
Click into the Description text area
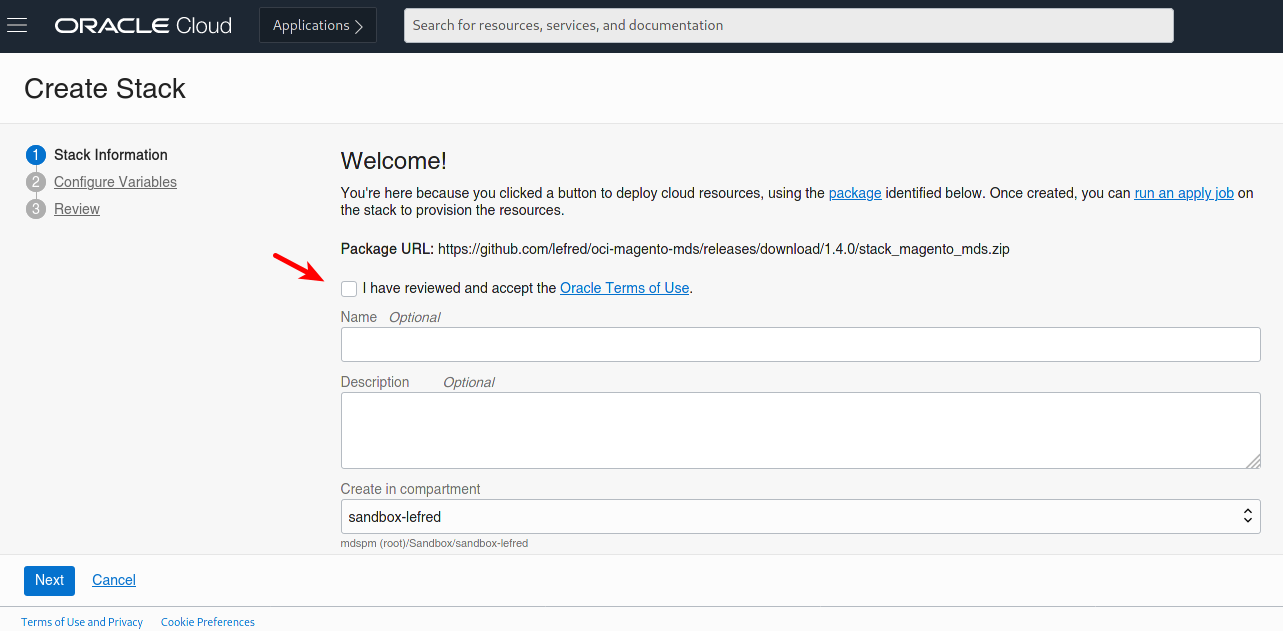coord(800,430)
